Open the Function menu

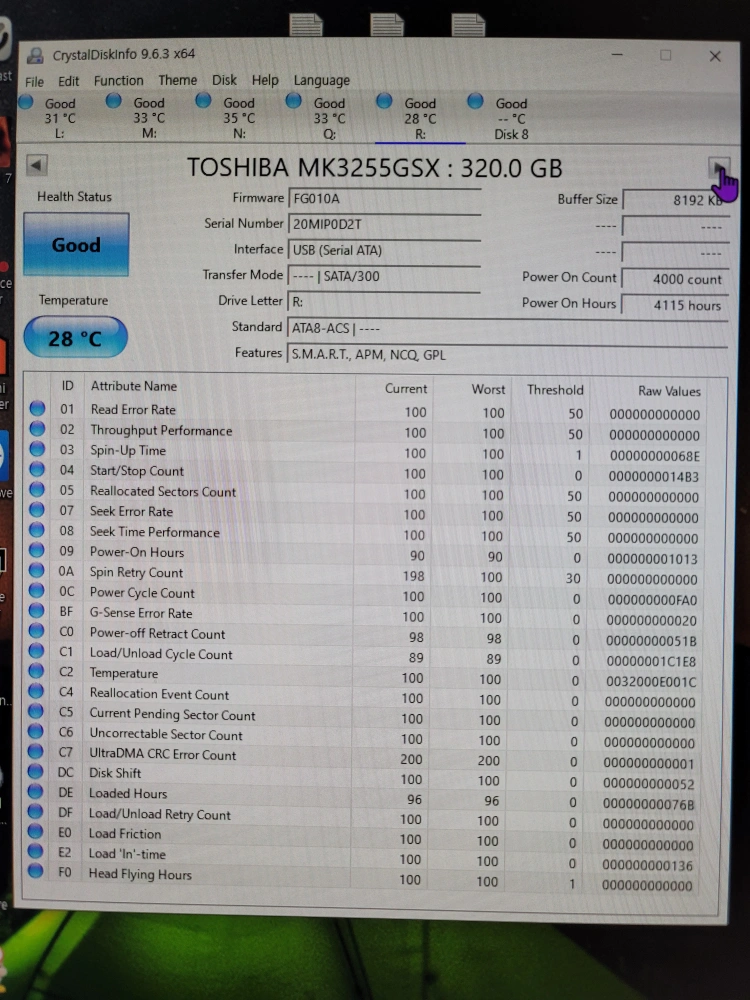coord(119,80)
